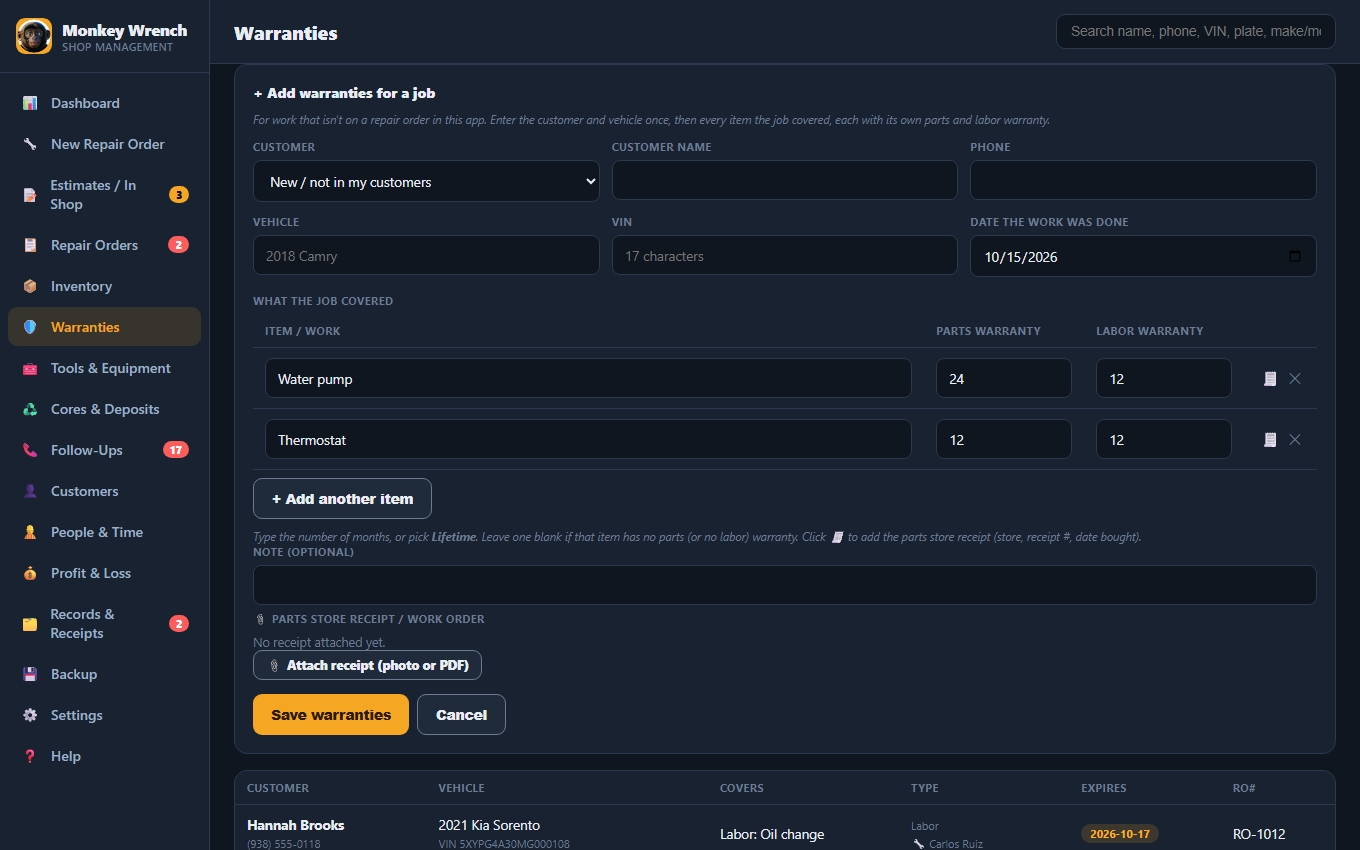Open the date picker calendar icon

(1295, 256)
